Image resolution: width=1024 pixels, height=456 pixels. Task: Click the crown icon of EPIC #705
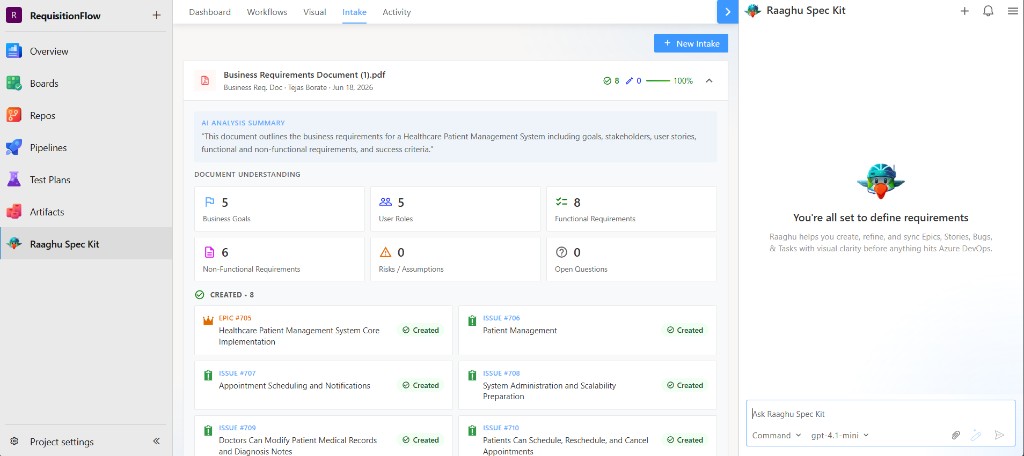pyautogui.click(x=208, y=320)
